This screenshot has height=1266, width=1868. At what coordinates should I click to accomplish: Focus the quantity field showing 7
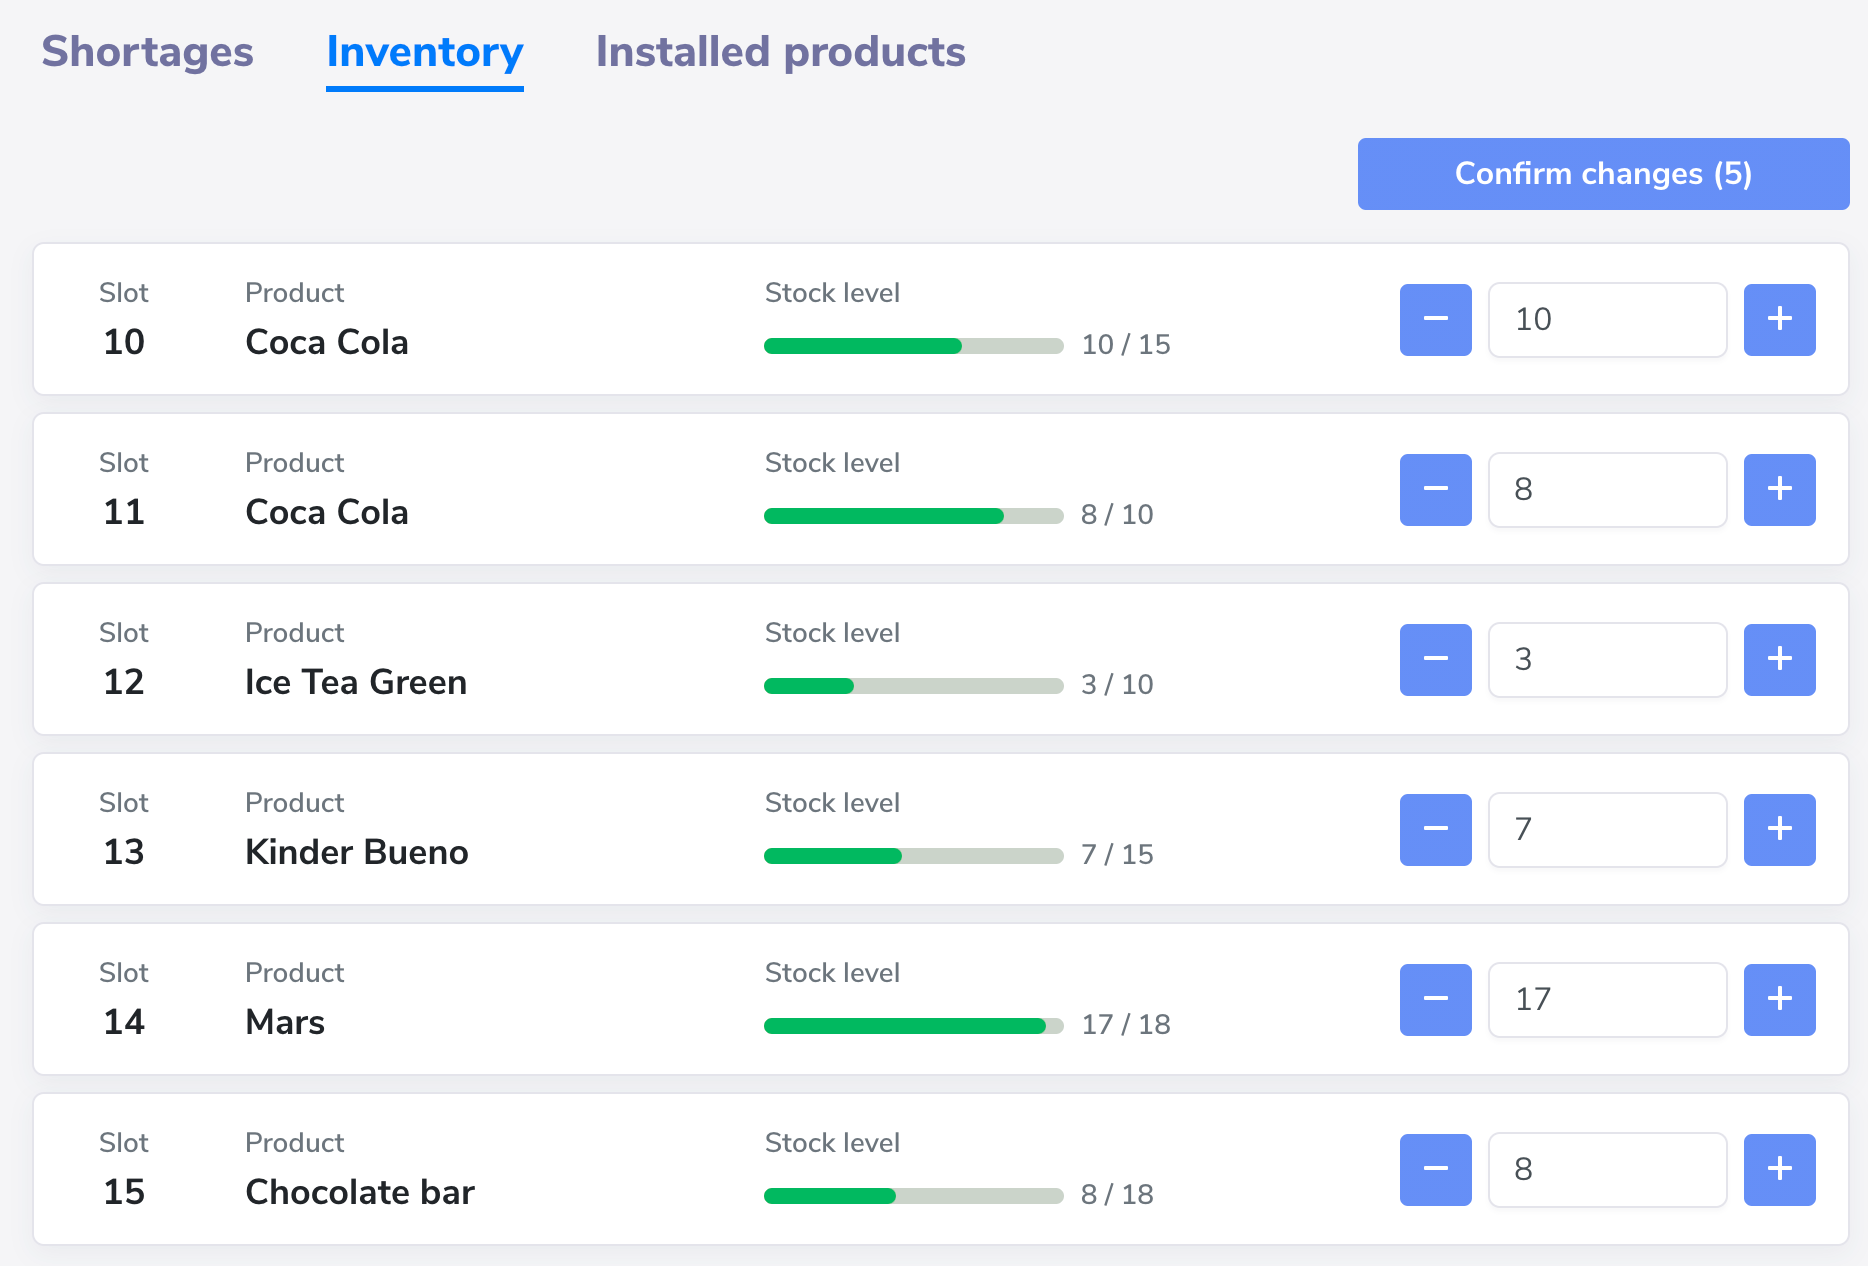[1607, 830]
